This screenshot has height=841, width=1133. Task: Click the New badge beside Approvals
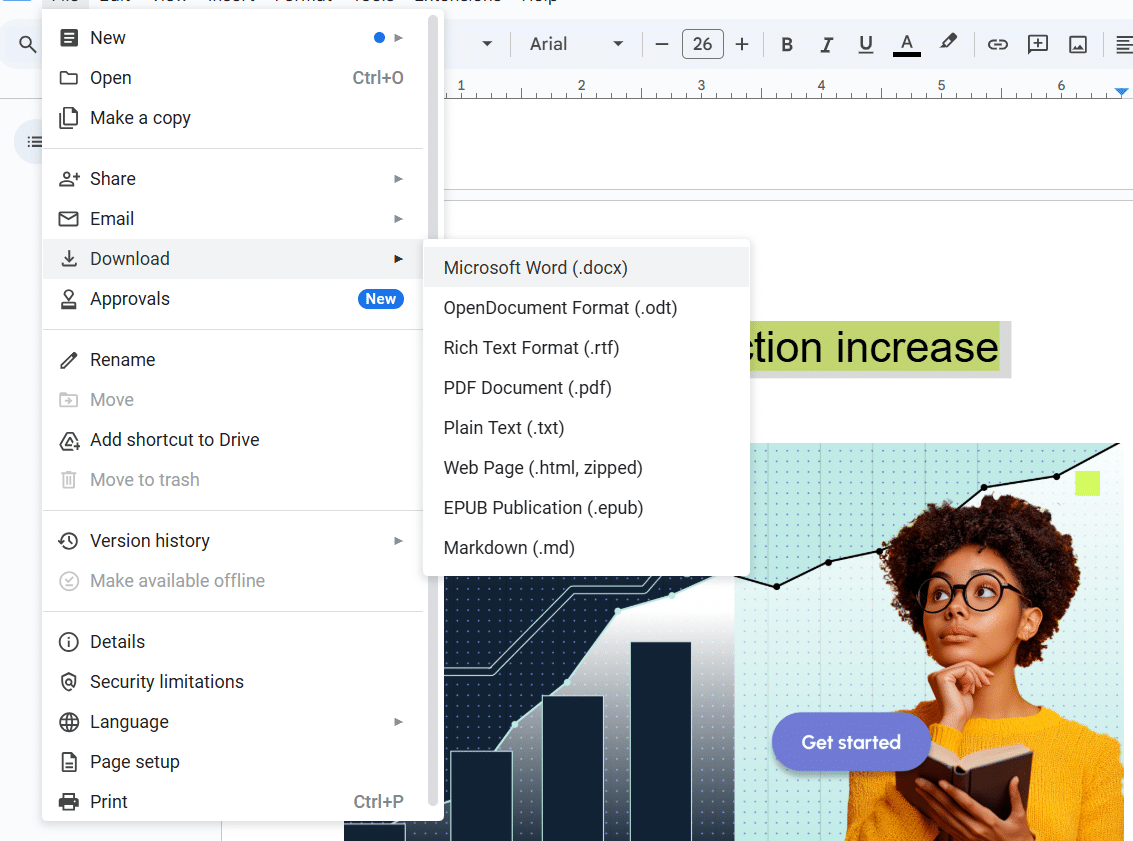[380, 298]
